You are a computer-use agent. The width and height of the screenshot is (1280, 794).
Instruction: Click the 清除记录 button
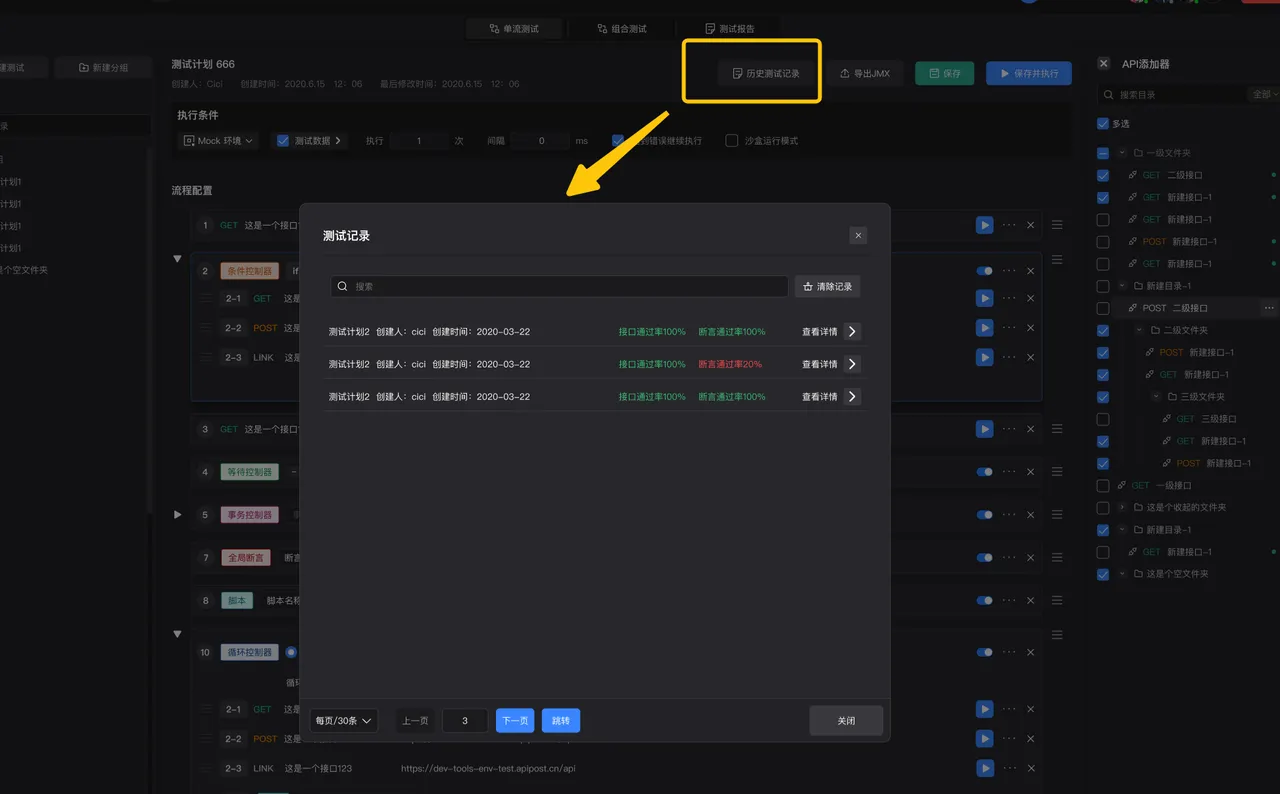click(x=828, y=286)
